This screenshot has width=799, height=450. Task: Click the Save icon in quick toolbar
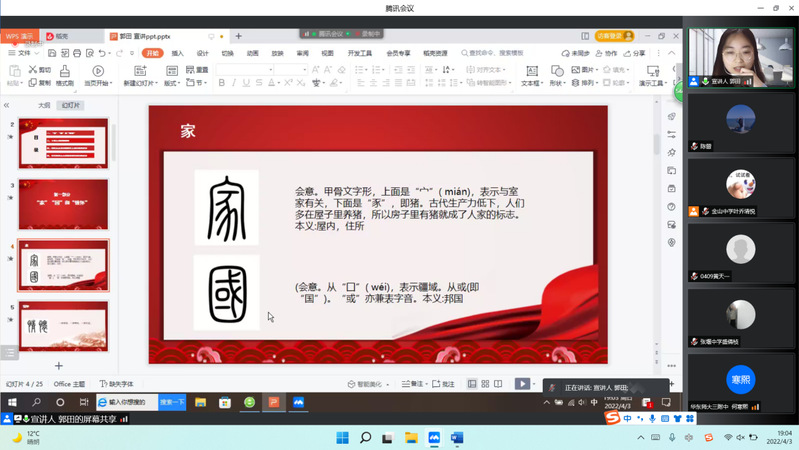53,53
